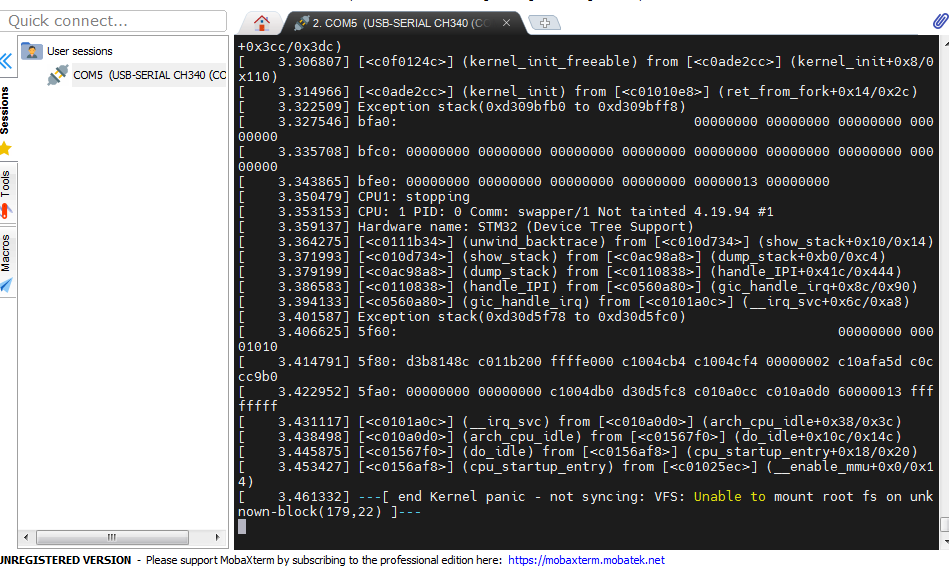The width and height of the screenshot is (949, 567).
Task: Click the 'Exception stack(0xd309bfb0' log line
Action: (x=522, y=107)
